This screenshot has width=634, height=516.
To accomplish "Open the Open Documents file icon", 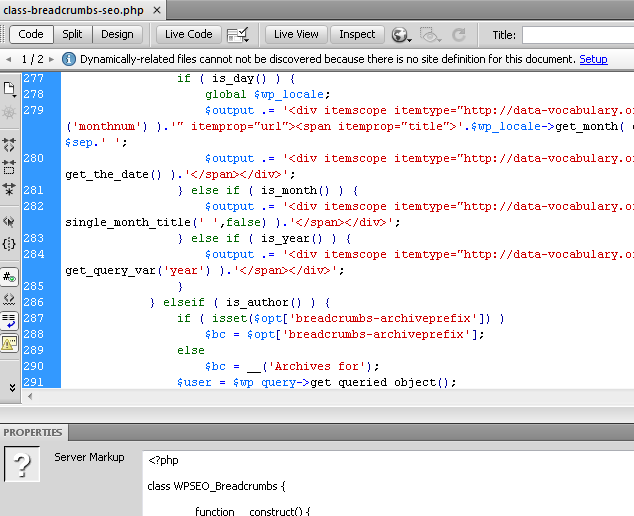I will point(9,89).
